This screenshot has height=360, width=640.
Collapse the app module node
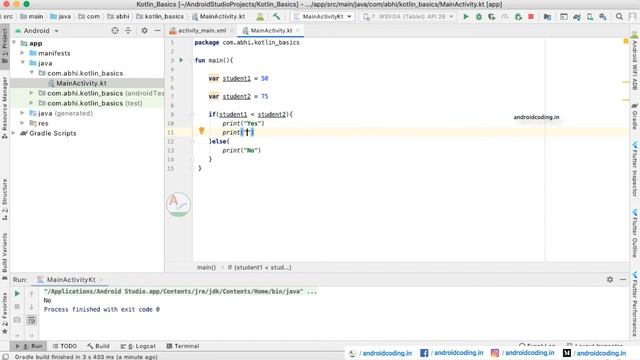point(14,43)
